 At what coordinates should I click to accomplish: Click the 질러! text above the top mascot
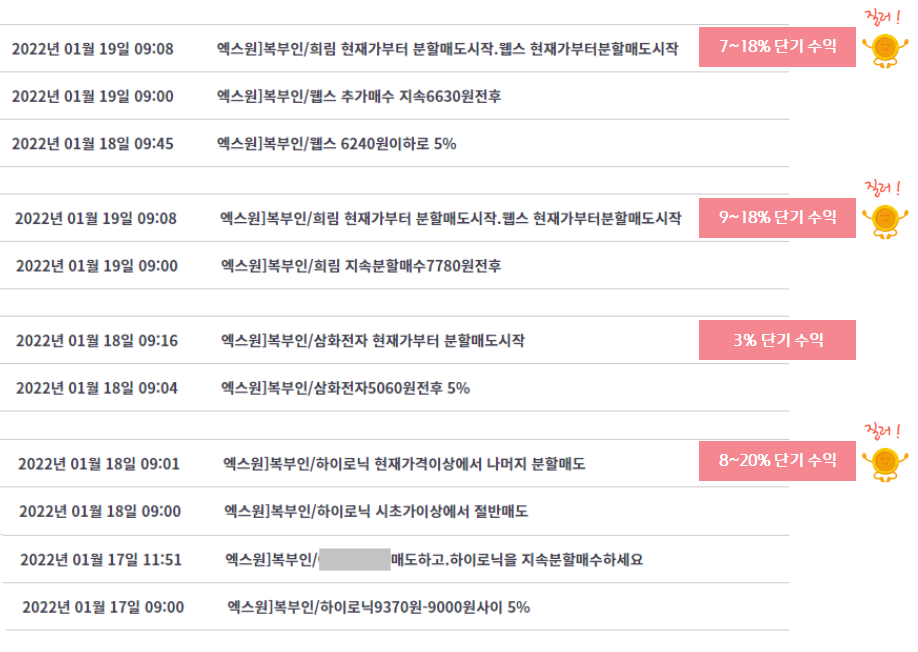coord(883,18)
